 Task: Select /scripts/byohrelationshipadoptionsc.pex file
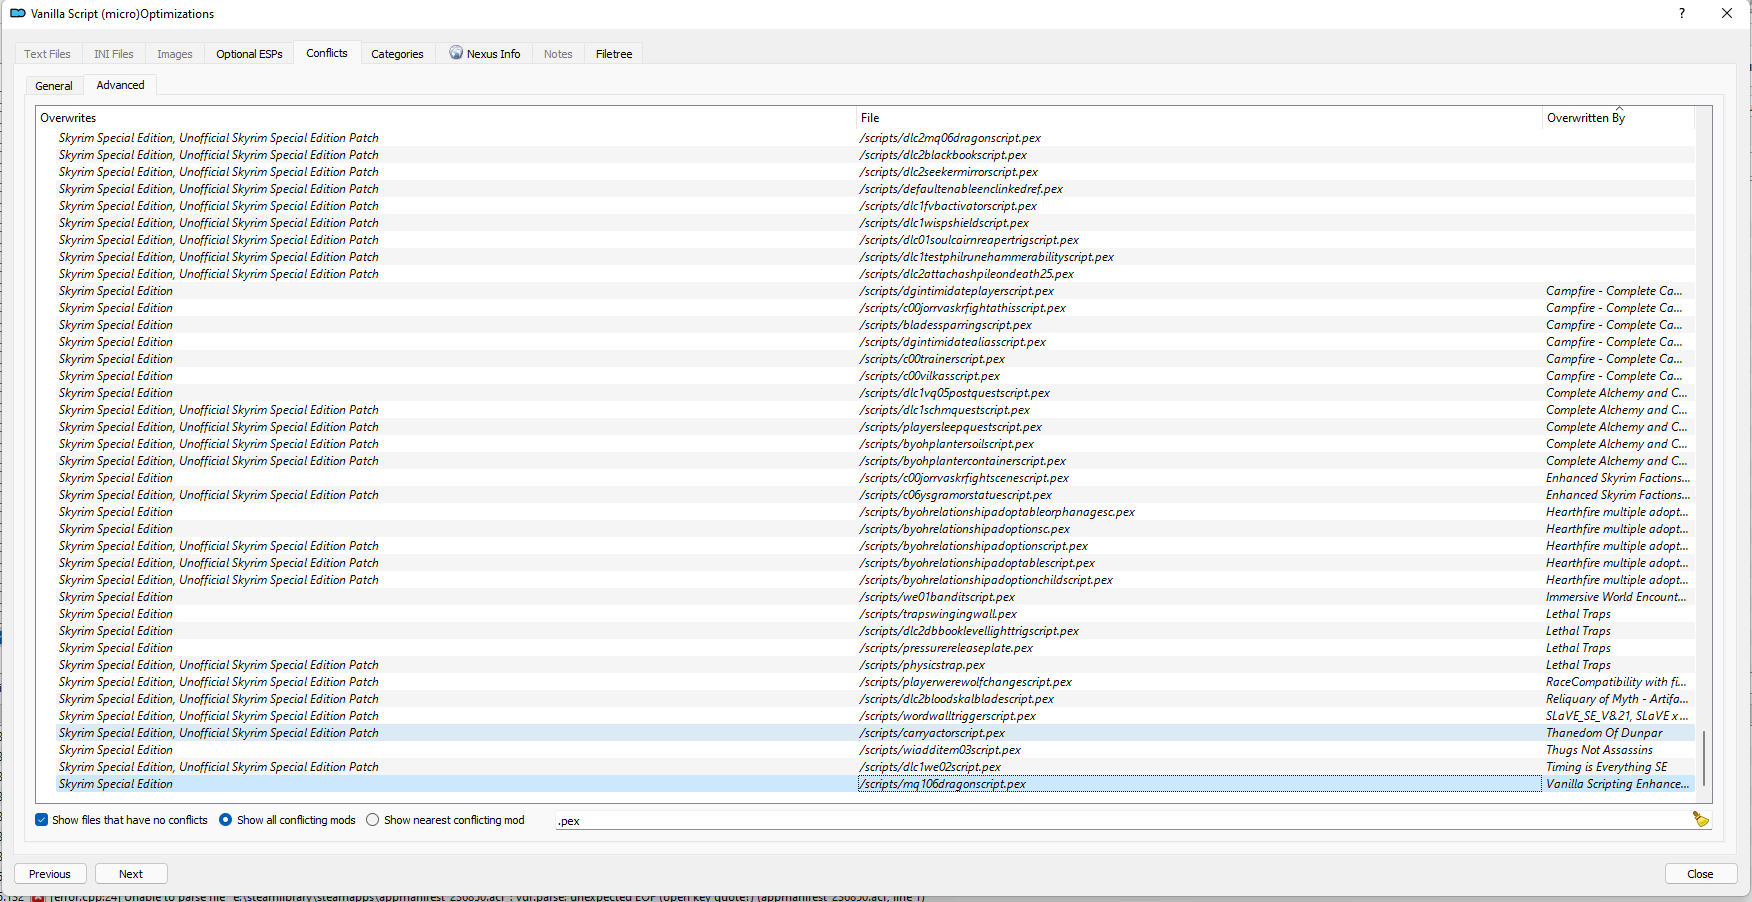click(965, 529)
